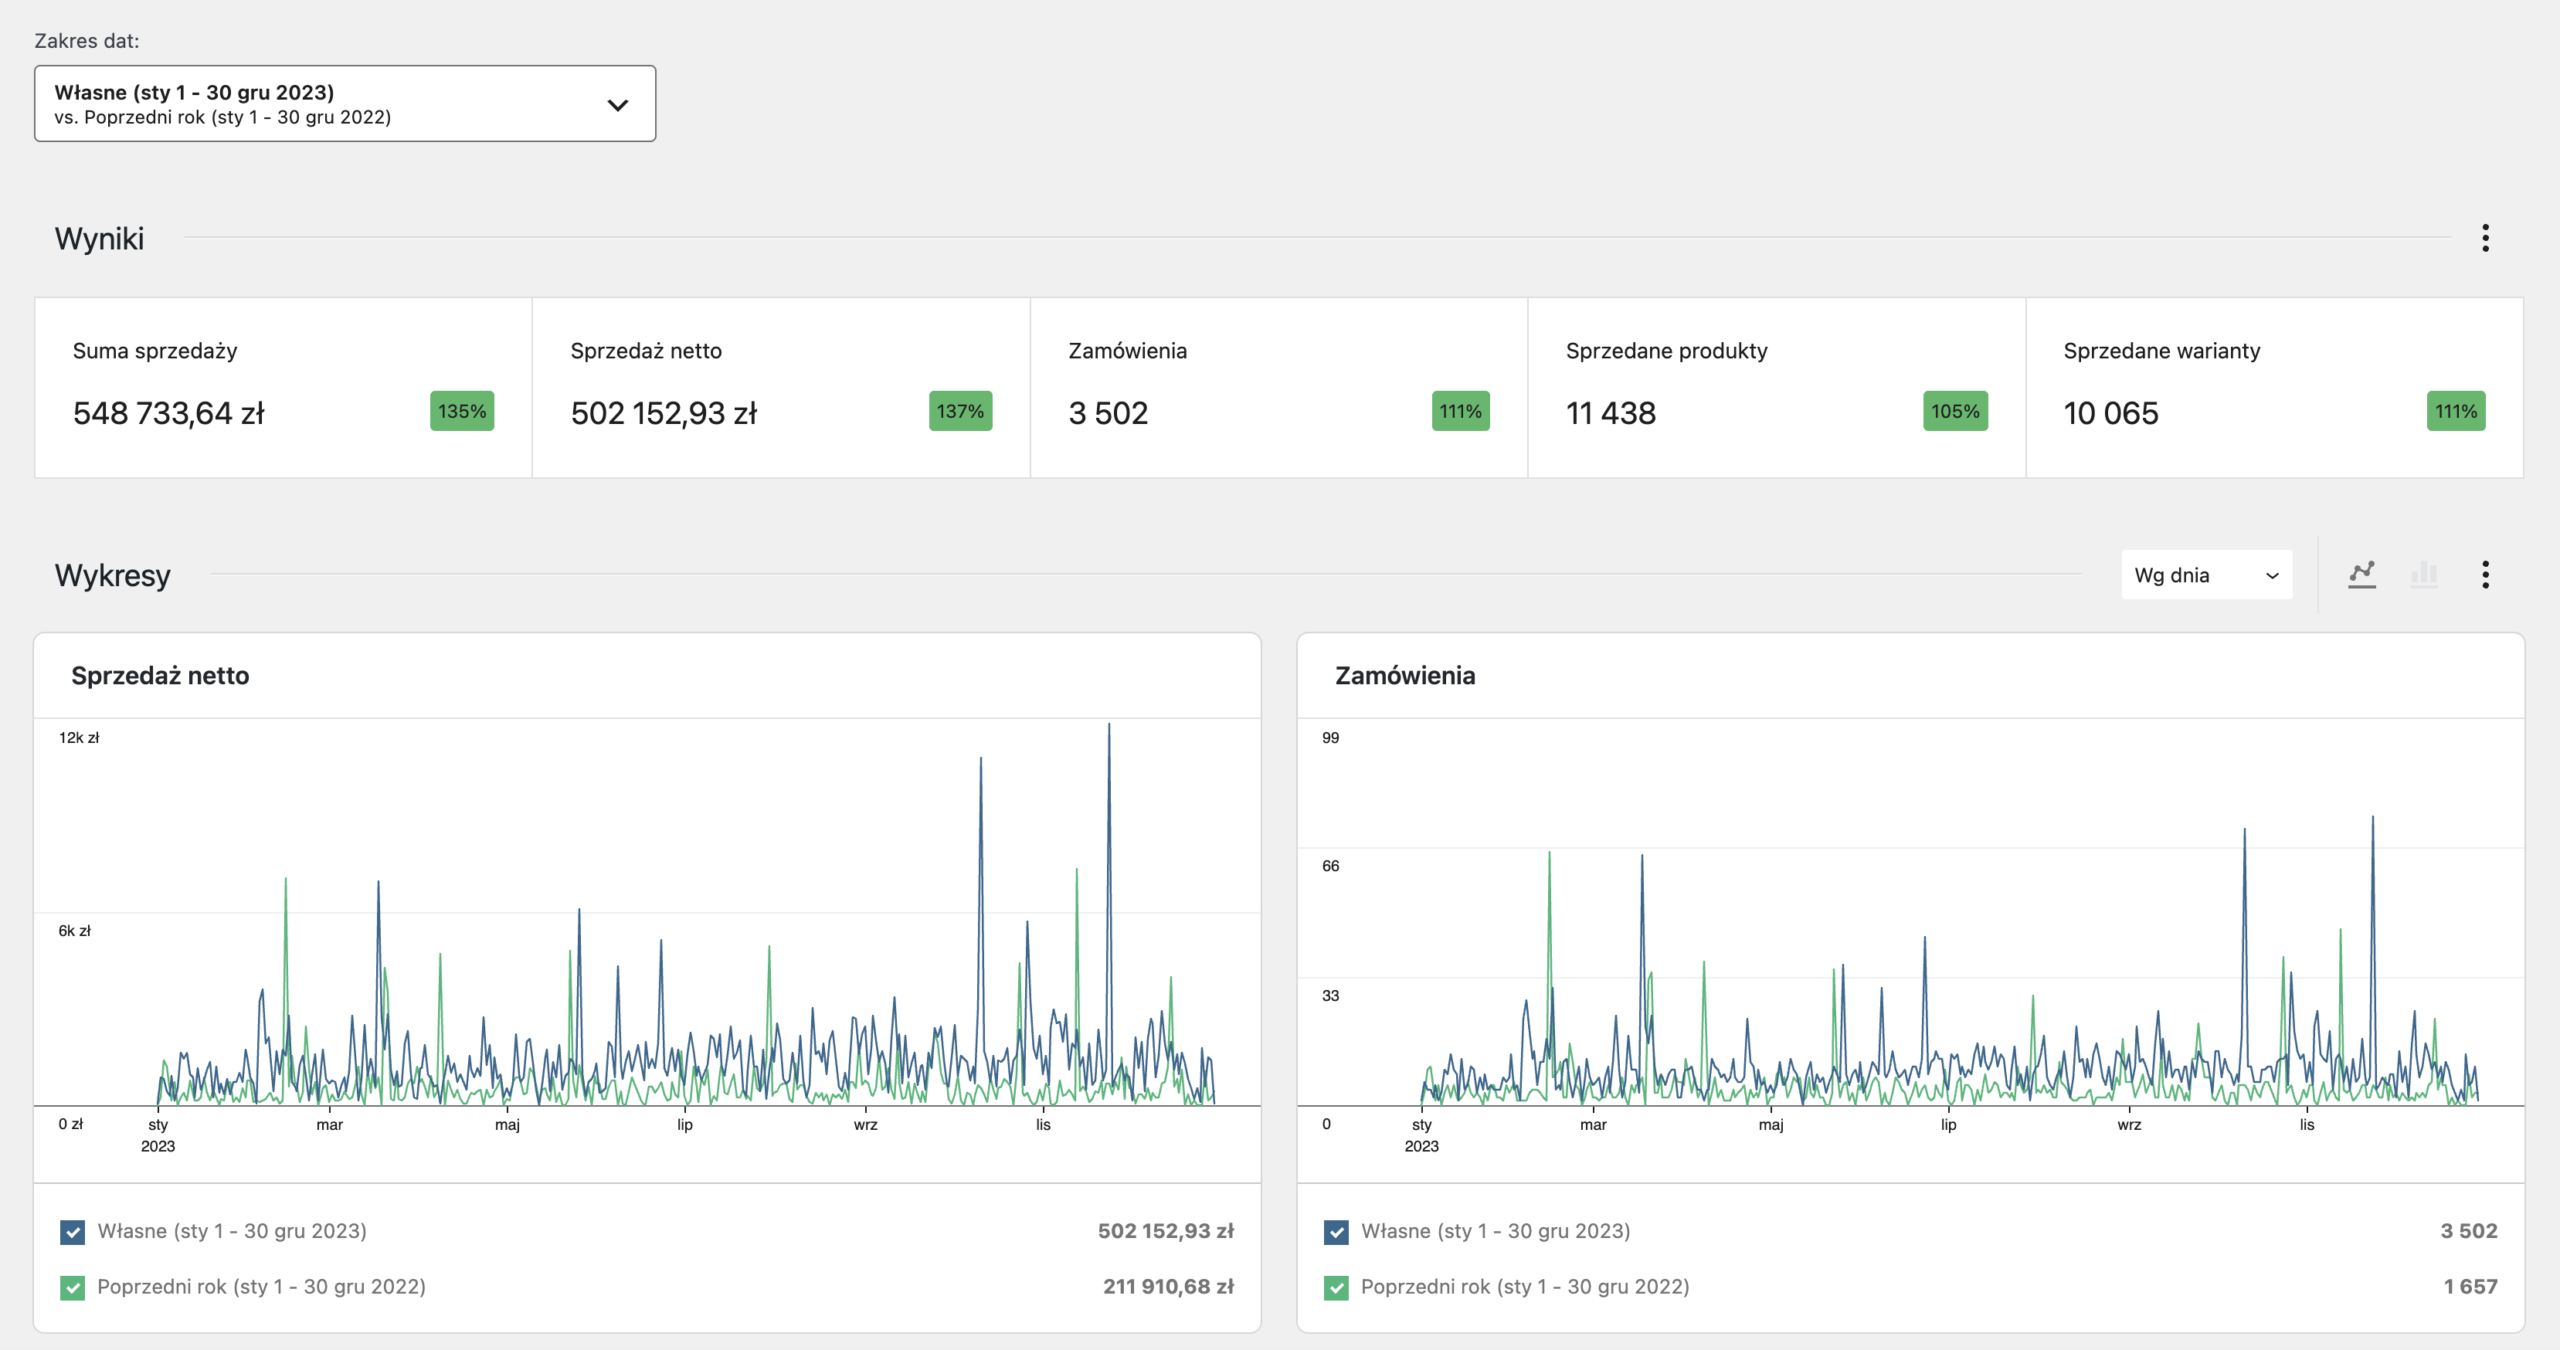Open Sprzedane produkty summary card
The width and height of the screenshot is (2560, 1350).
tap(1776, 387)
